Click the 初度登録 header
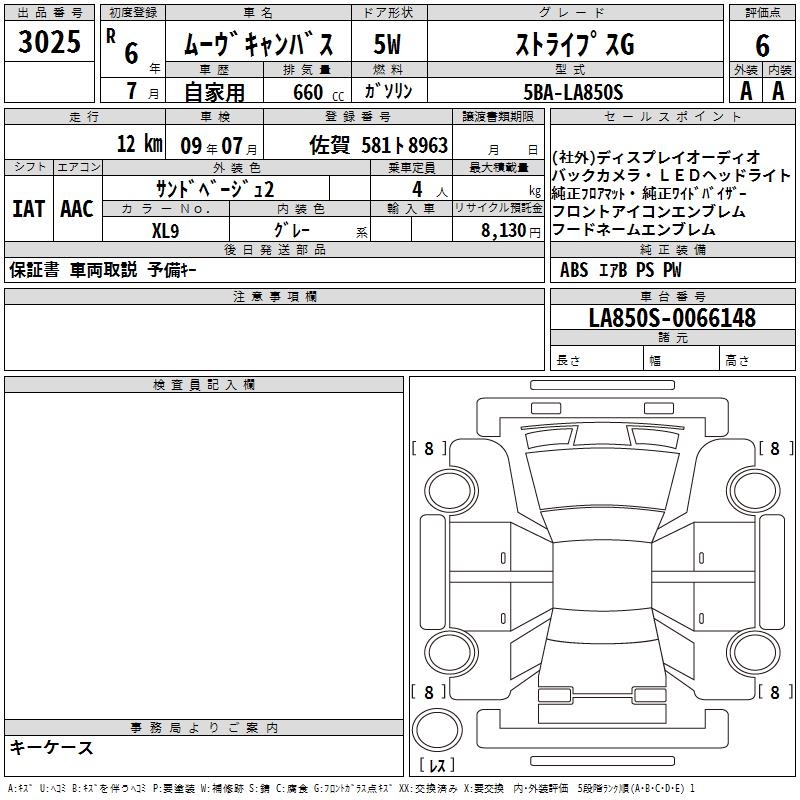Screen dimensions: 800x800 133,12
